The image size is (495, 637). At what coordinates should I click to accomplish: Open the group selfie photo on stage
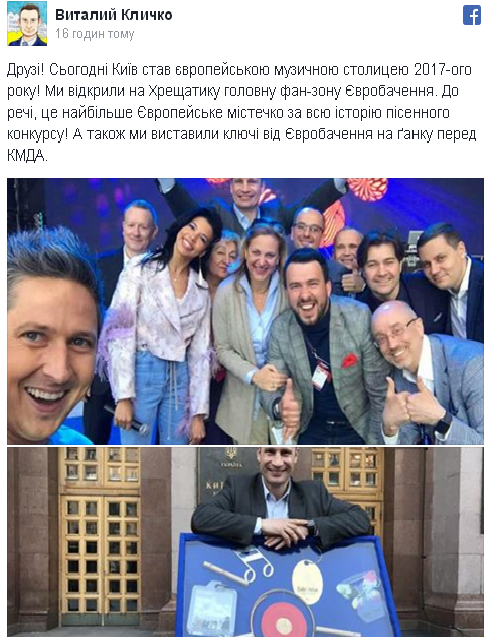245,311
